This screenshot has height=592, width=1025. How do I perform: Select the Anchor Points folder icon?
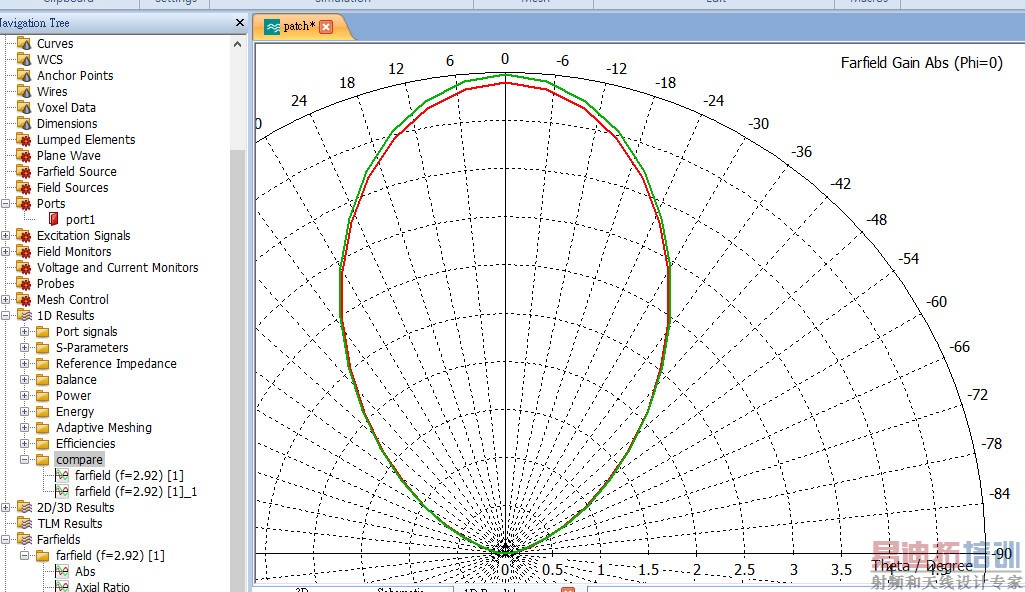[x=24, y=76]
